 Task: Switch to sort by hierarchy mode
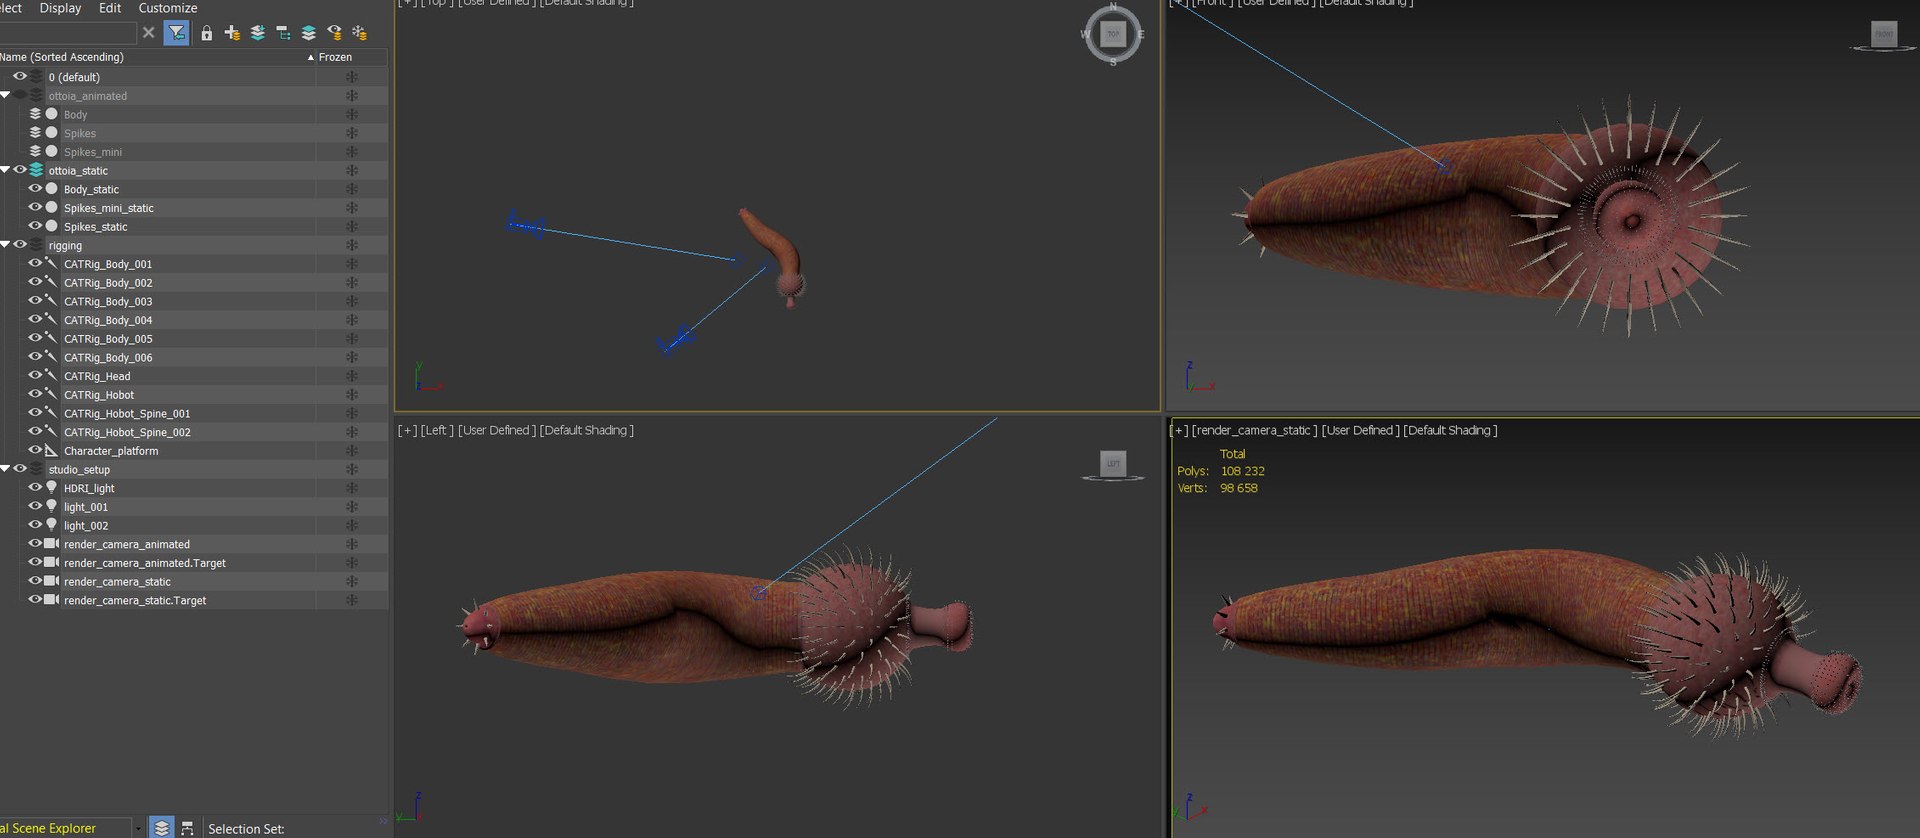click(187, 828)
